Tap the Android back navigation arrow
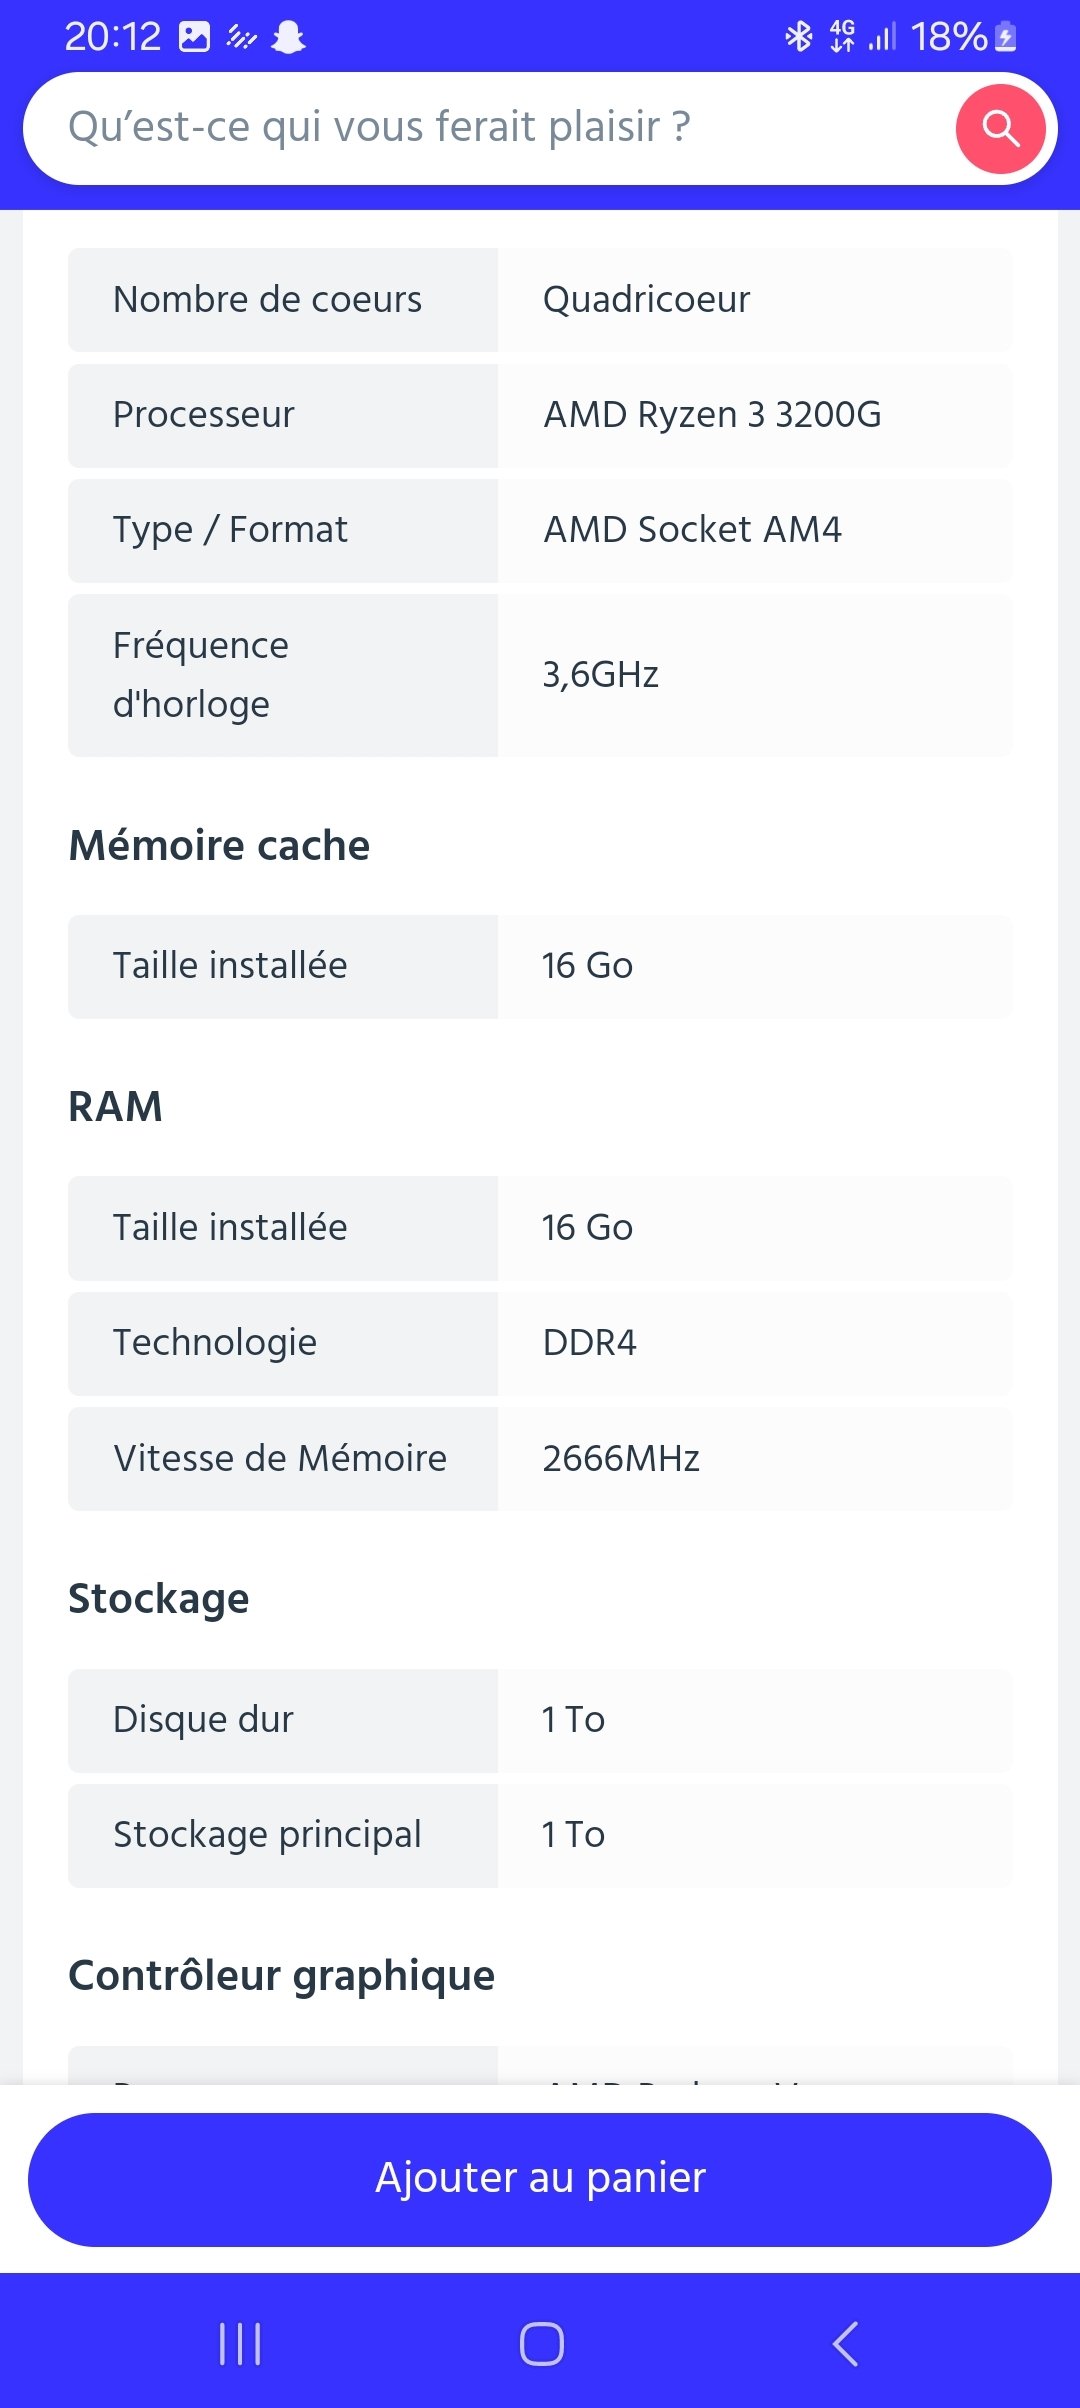This screenshot has height=2408, width=1080. click(846, 2343)
